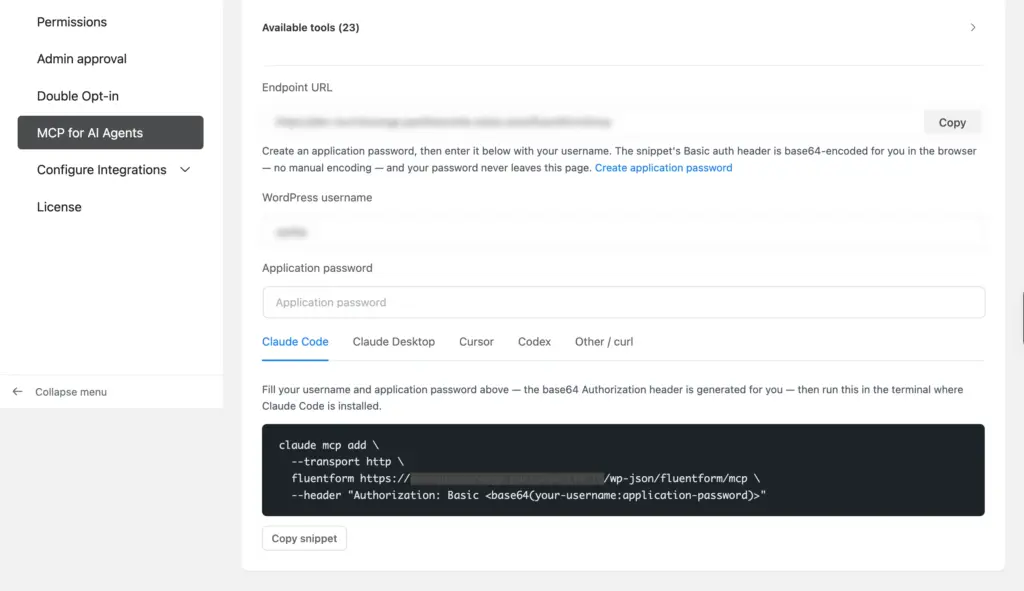Click the Collapse menu label

pos(71,392)
